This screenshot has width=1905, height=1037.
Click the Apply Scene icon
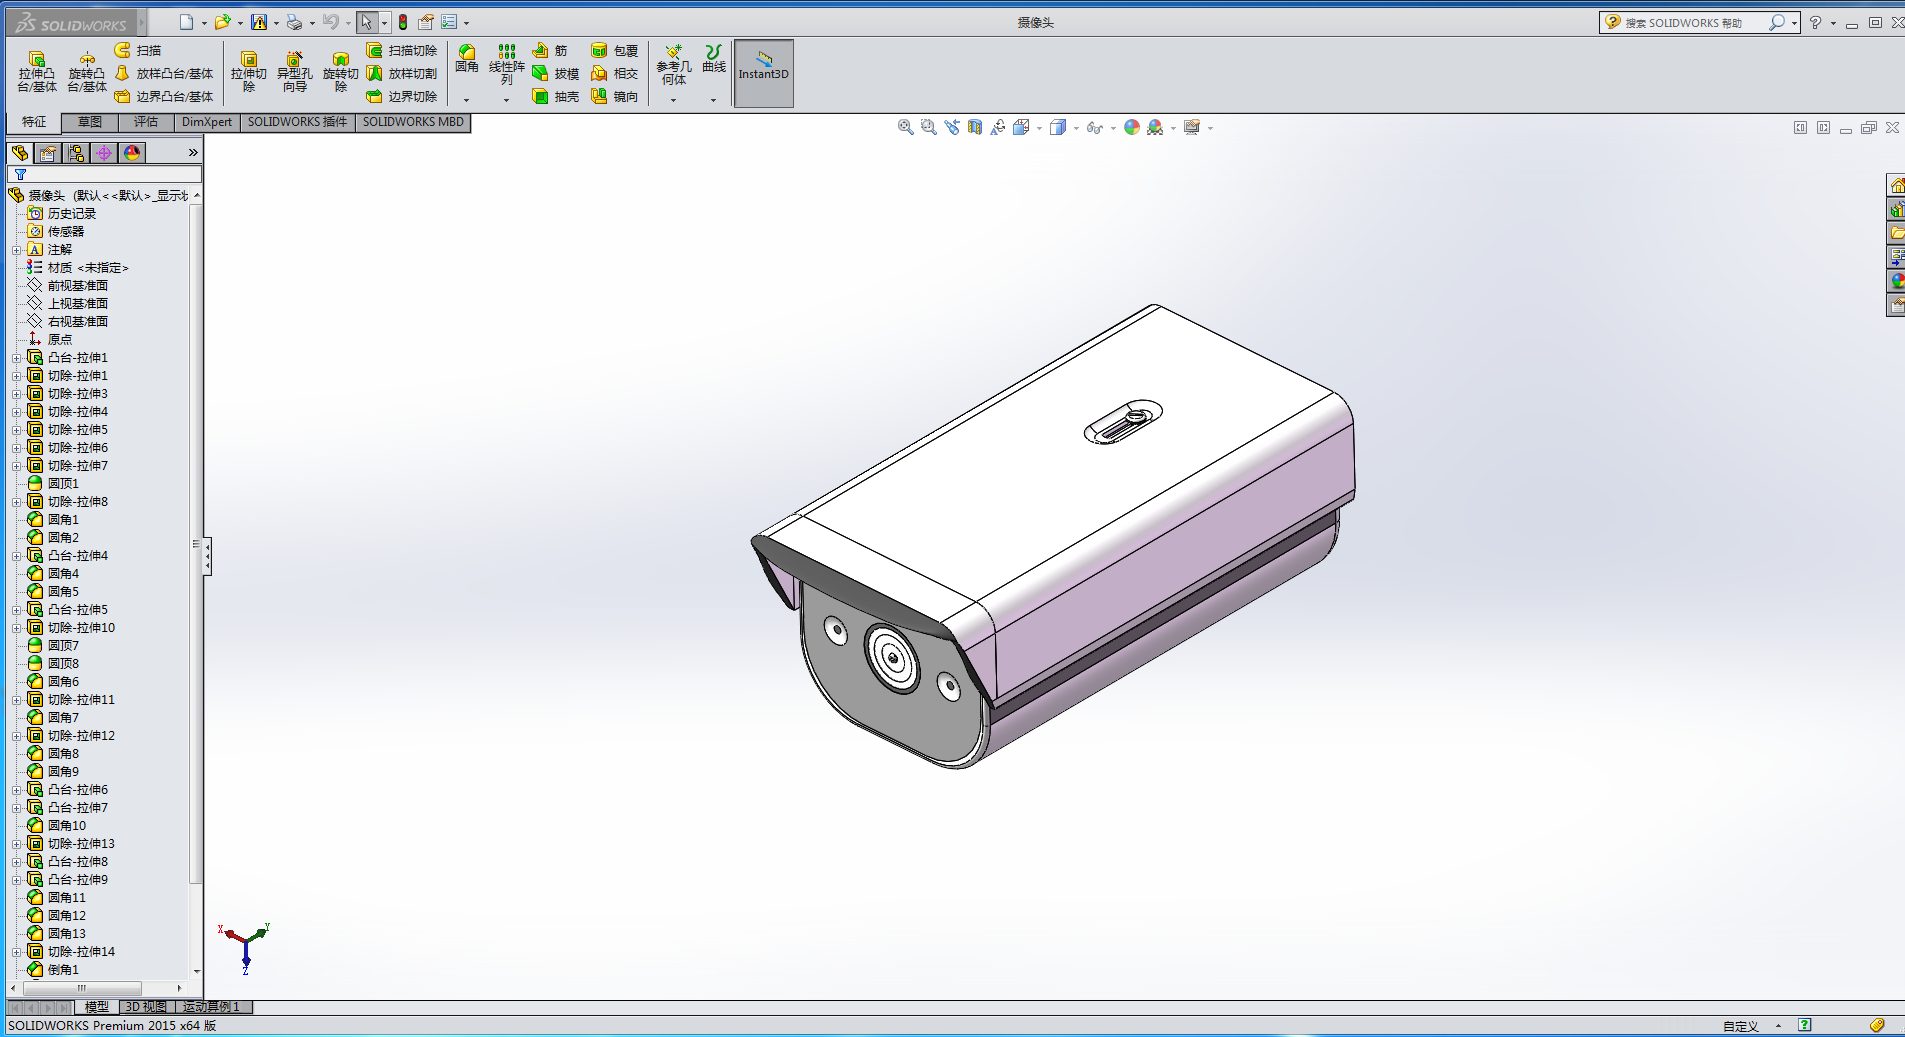pyautogui.click(x=1155, y=127)
